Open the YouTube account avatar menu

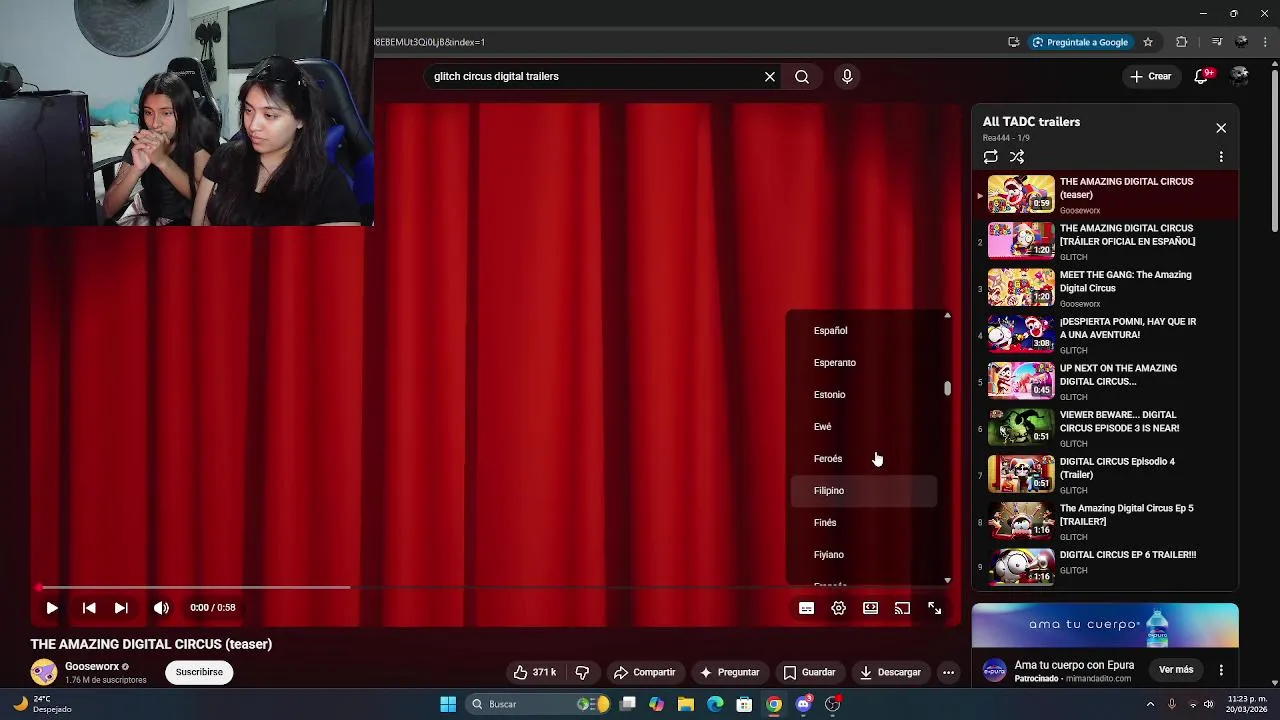(1240, 76)
